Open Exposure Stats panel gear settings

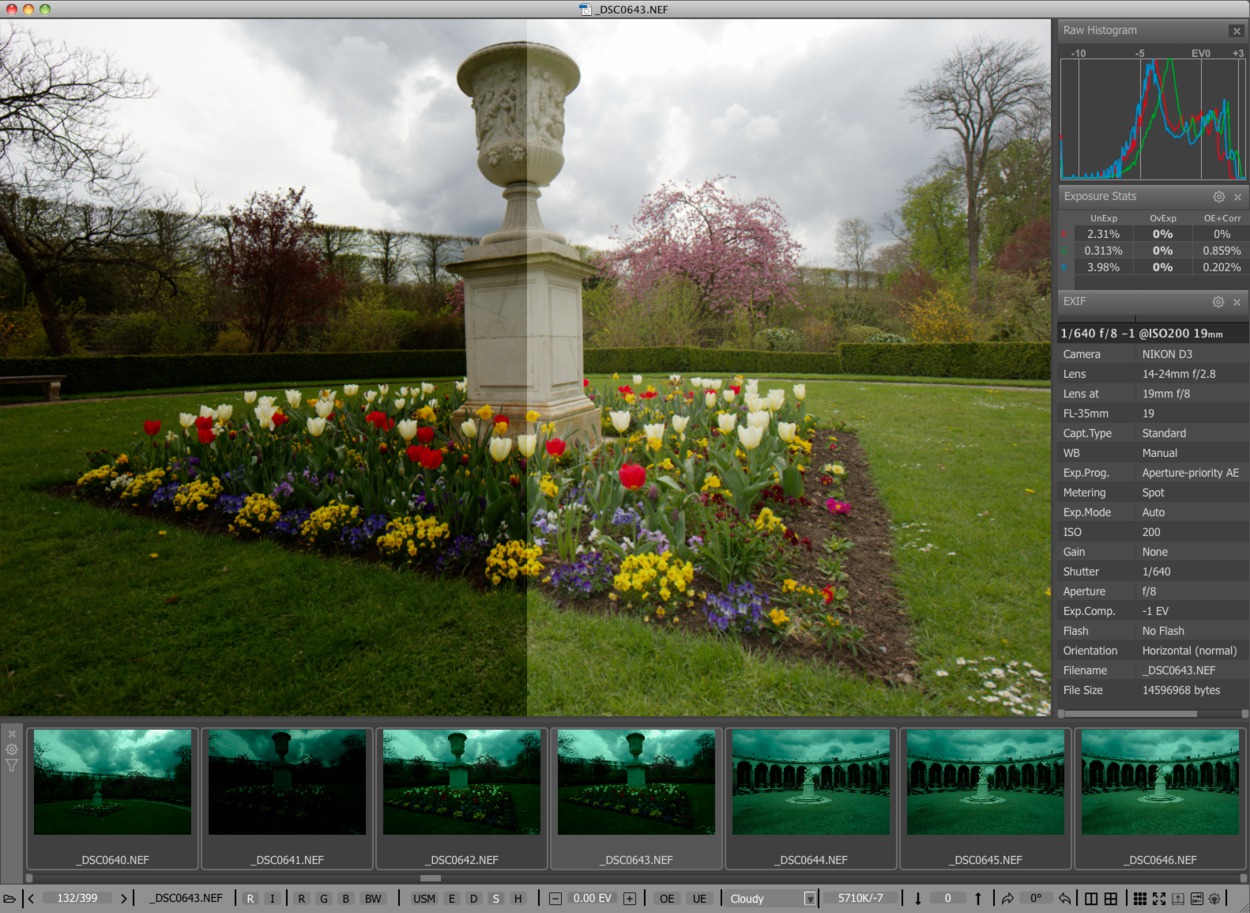coord(1218,197)
